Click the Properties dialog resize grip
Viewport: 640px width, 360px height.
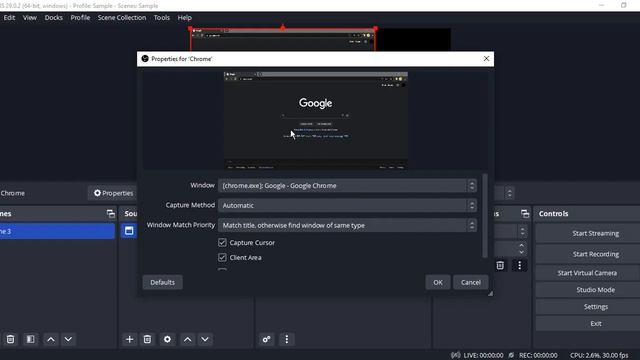click(490, 293)
